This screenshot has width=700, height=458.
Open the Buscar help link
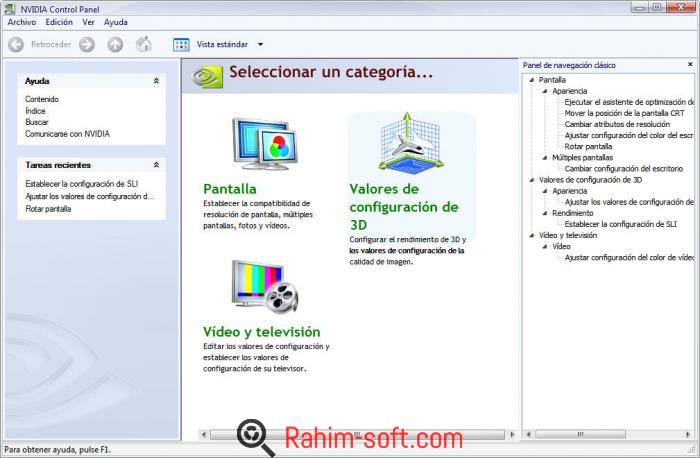click(x=37, y=122)
